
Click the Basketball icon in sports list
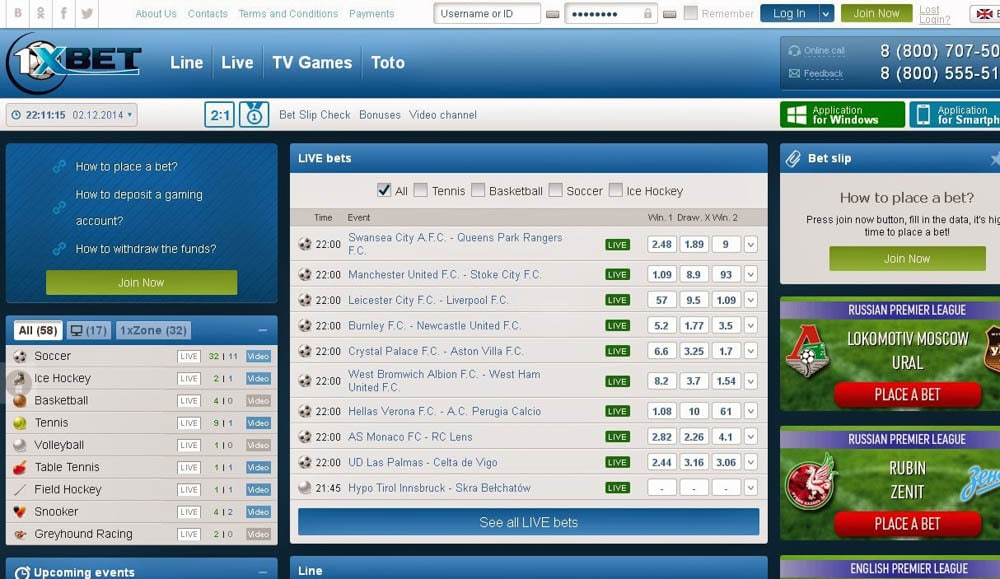tap(20, 400)
